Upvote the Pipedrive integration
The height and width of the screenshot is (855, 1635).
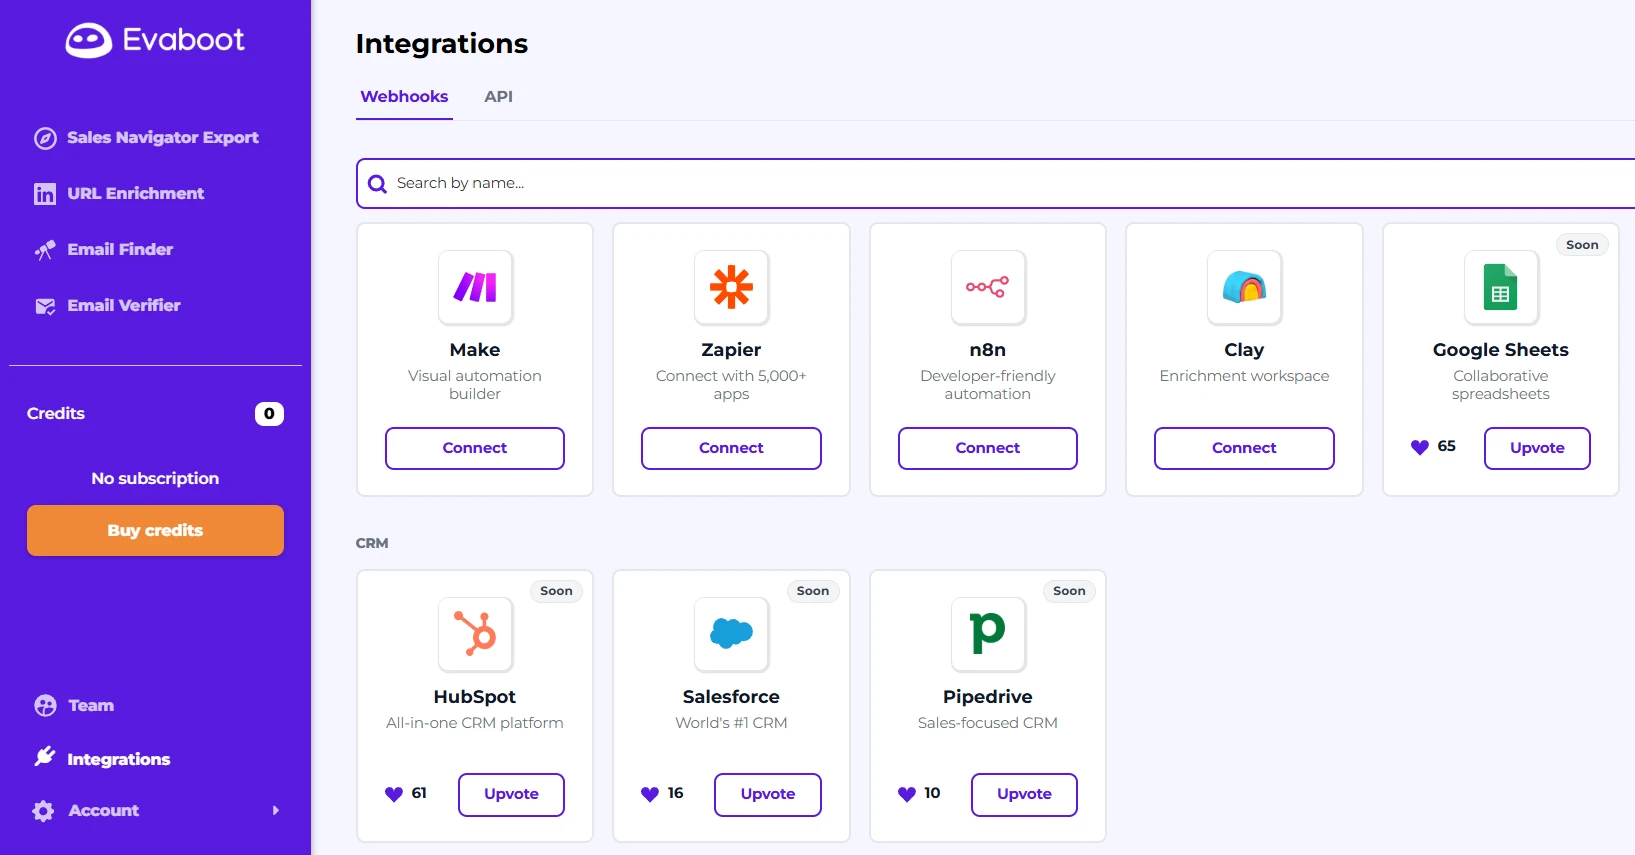pos(1024,794)
